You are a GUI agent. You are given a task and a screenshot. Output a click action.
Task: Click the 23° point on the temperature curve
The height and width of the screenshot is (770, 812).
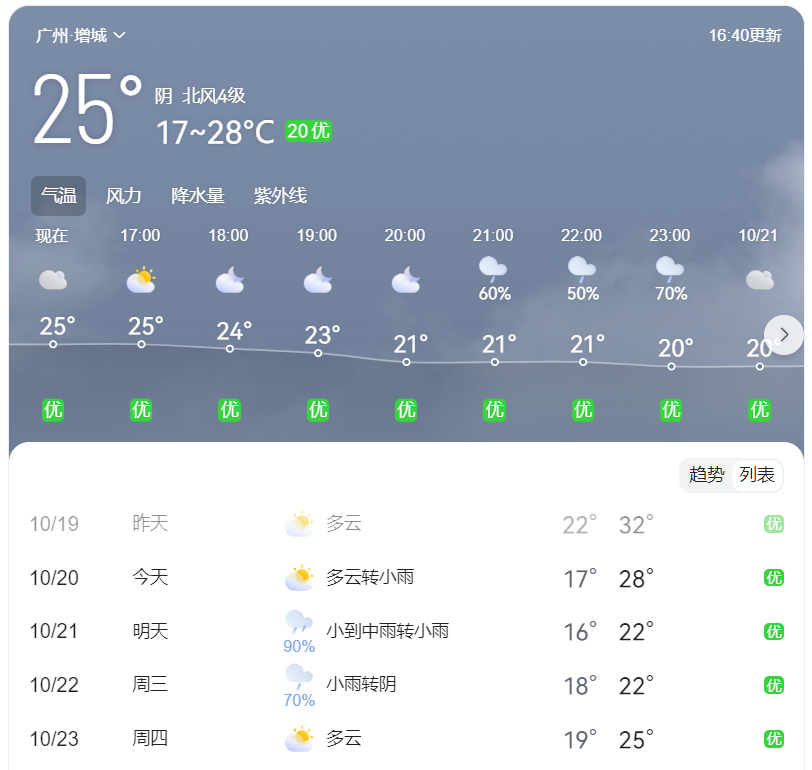click(318, 353)
